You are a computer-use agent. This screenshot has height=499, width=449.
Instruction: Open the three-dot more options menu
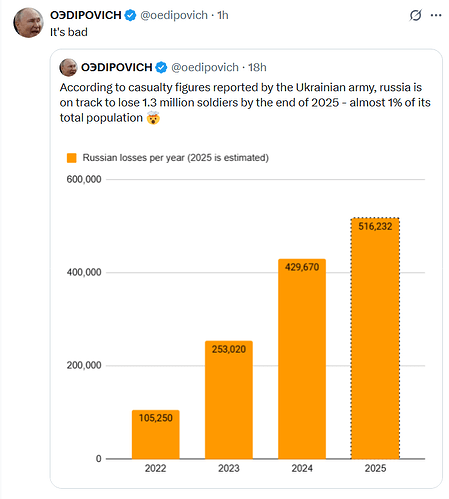436,15
